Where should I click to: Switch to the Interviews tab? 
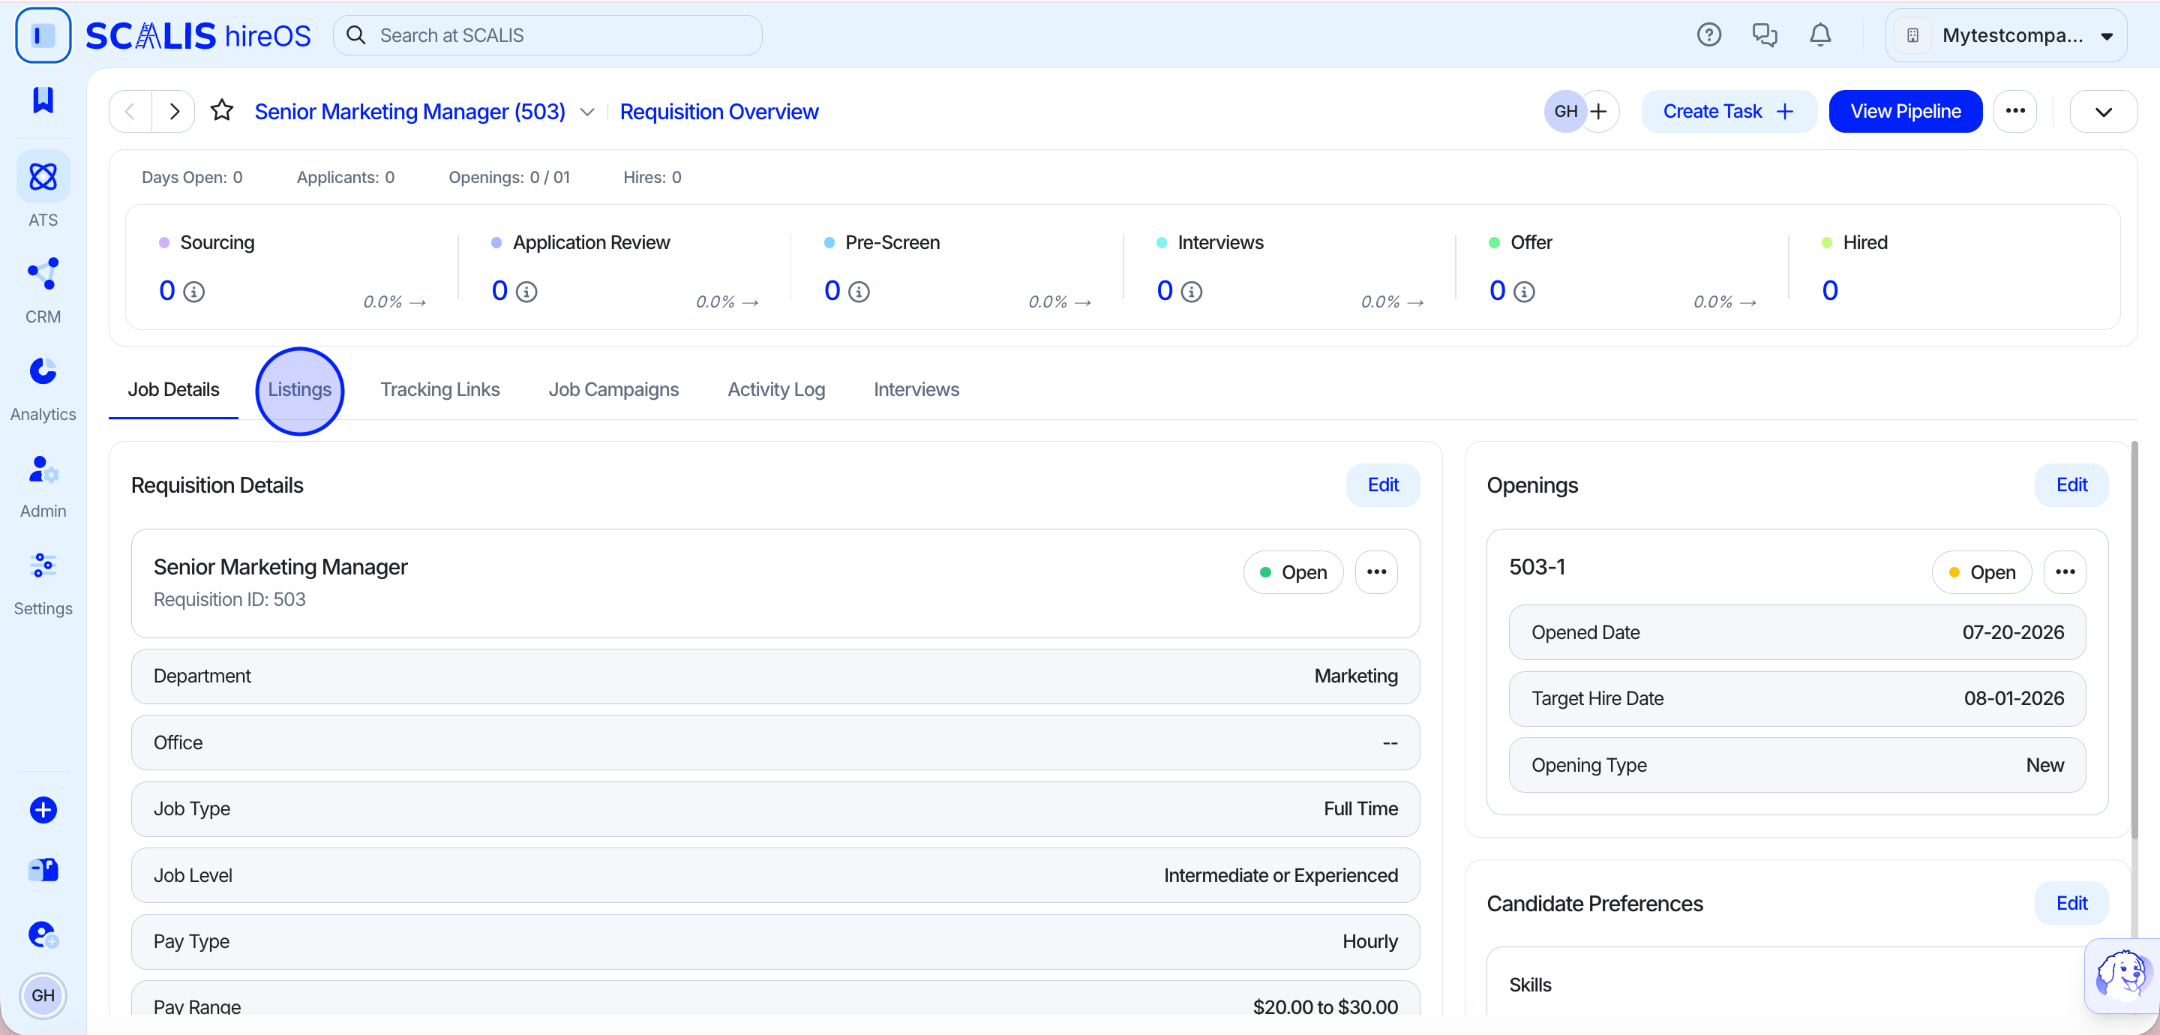coord(916,389)
